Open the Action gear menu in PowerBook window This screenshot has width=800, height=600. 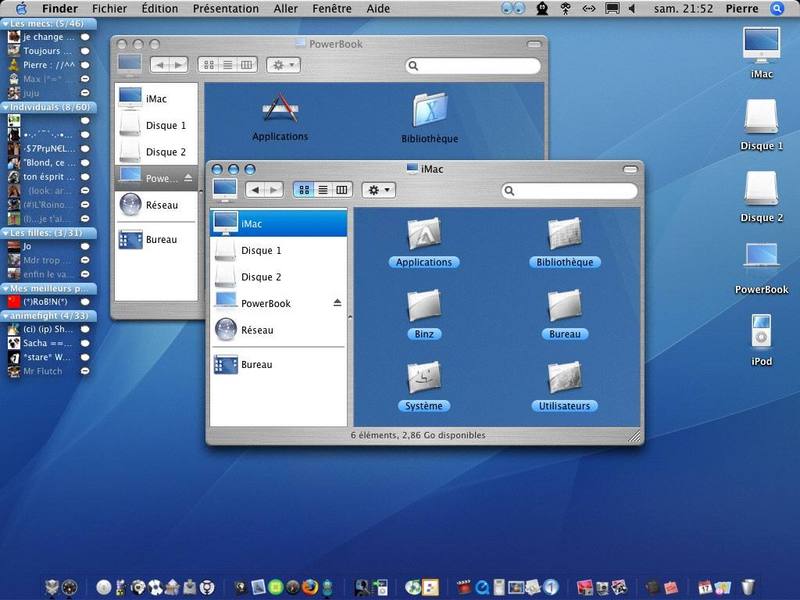(283, 65)
